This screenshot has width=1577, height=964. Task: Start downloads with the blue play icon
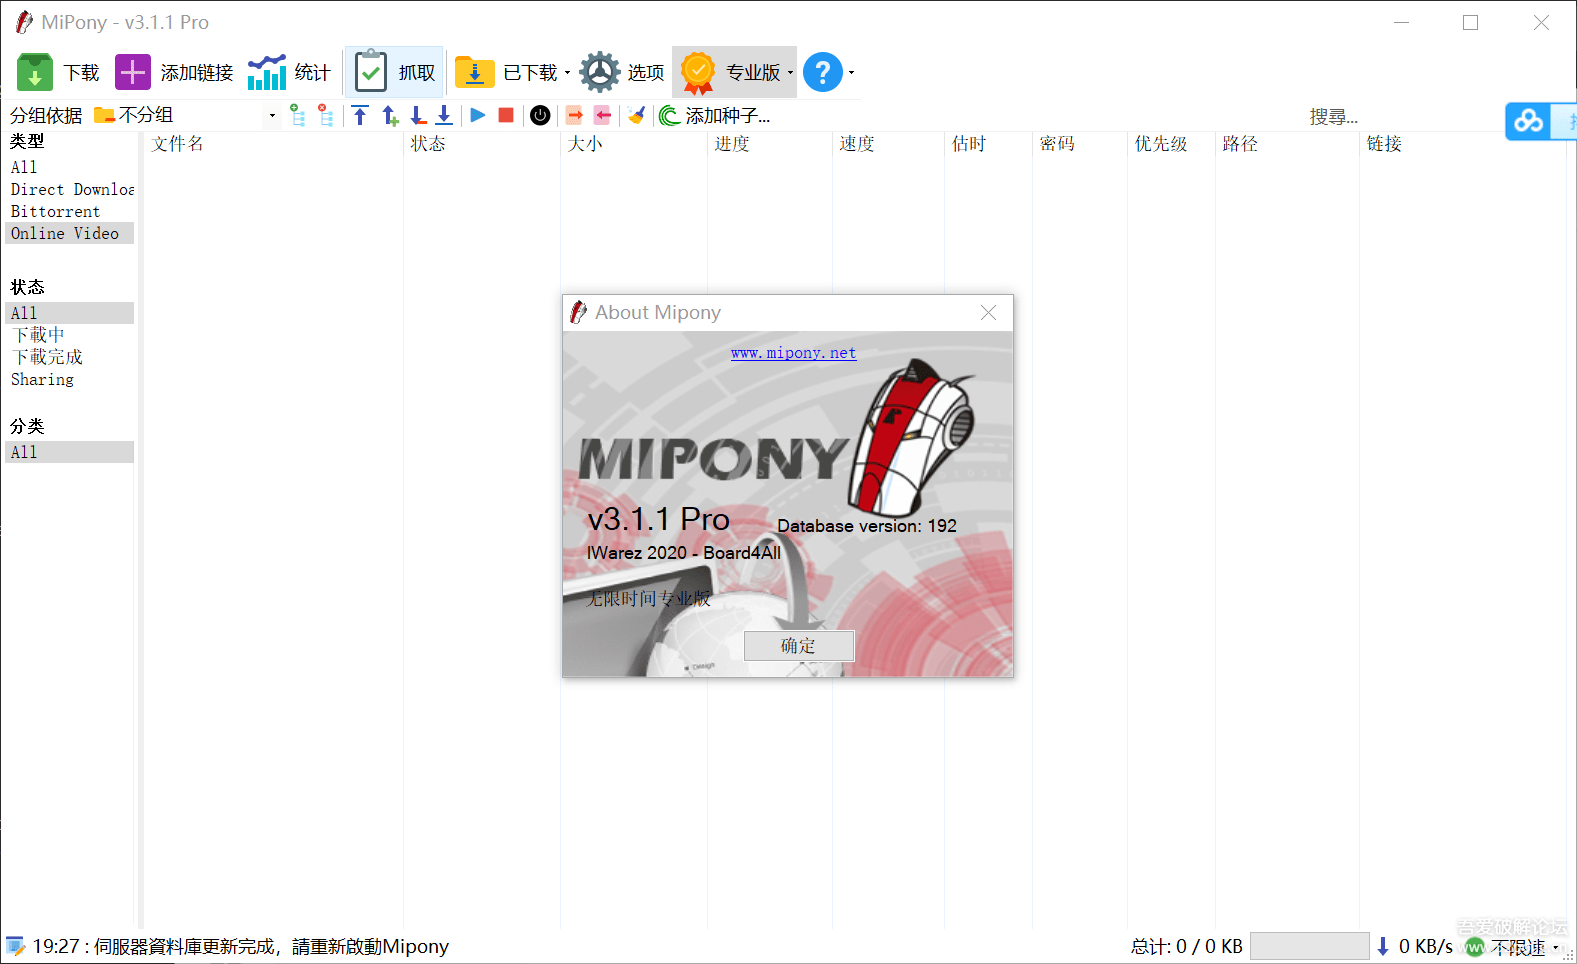pos(478,116)
